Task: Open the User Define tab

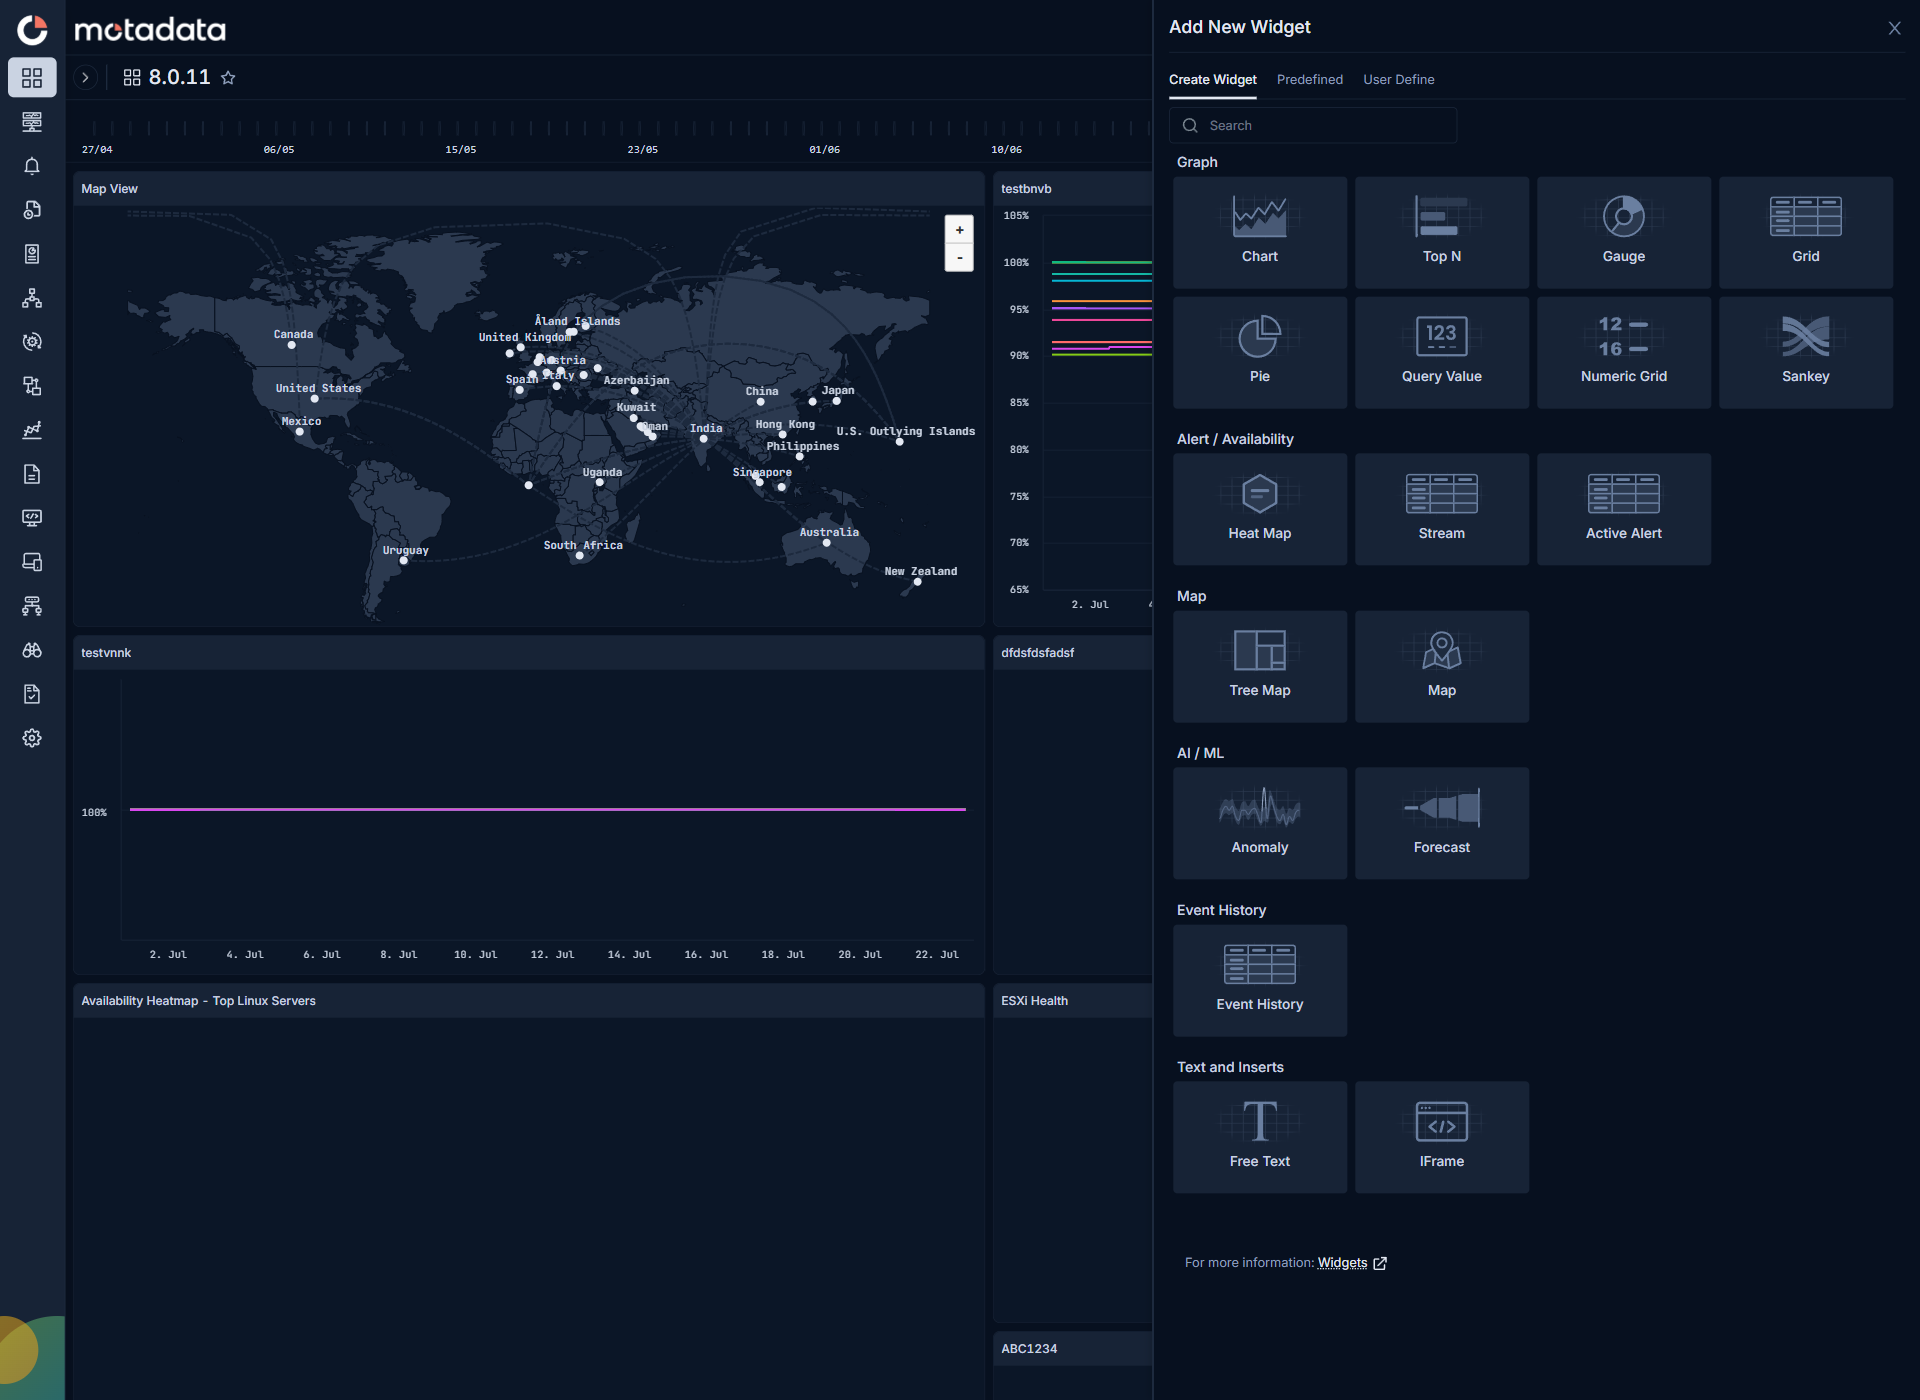Action: pos(1398,80)
